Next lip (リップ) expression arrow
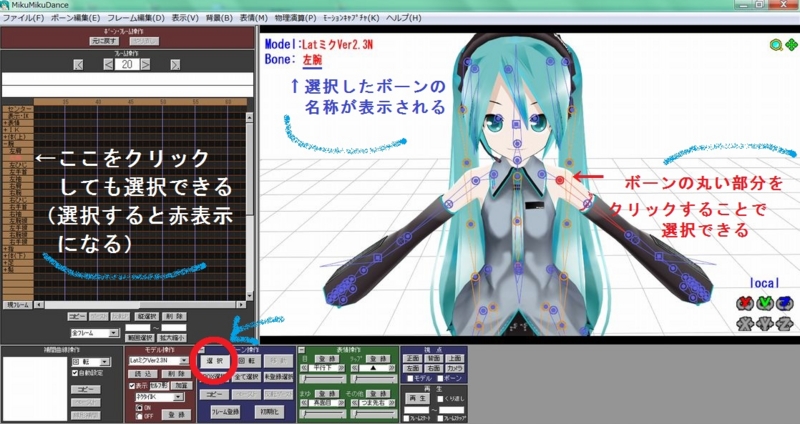 point(392,368)
